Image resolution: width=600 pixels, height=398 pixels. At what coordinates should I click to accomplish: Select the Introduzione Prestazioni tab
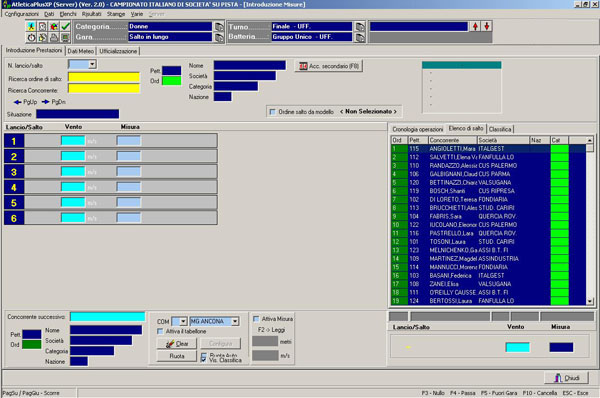pos(34,50)
